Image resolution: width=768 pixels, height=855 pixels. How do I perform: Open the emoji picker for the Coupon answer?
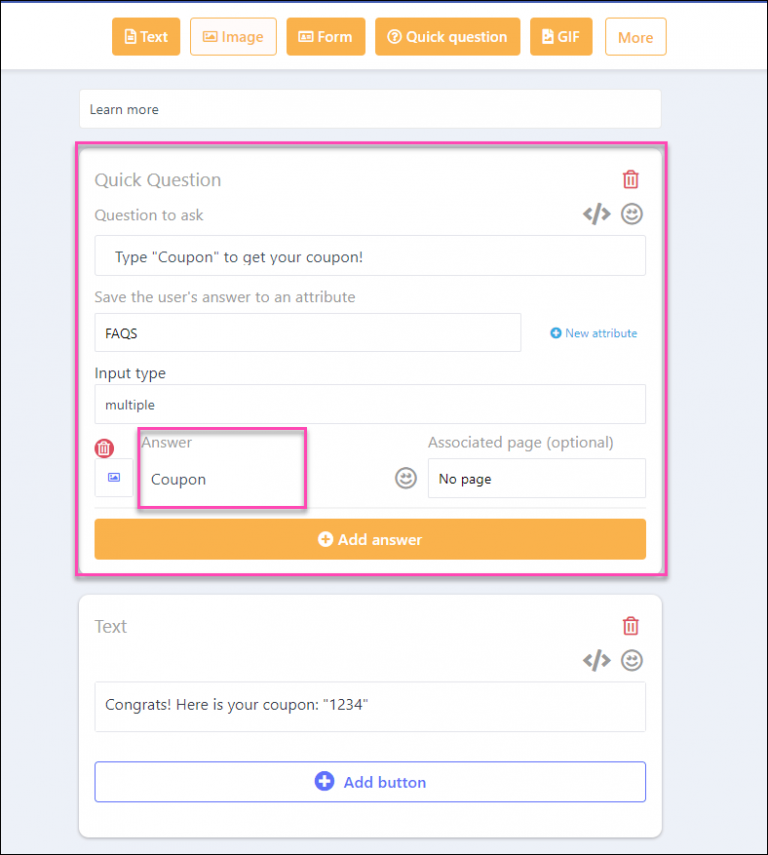pos(405,478)
